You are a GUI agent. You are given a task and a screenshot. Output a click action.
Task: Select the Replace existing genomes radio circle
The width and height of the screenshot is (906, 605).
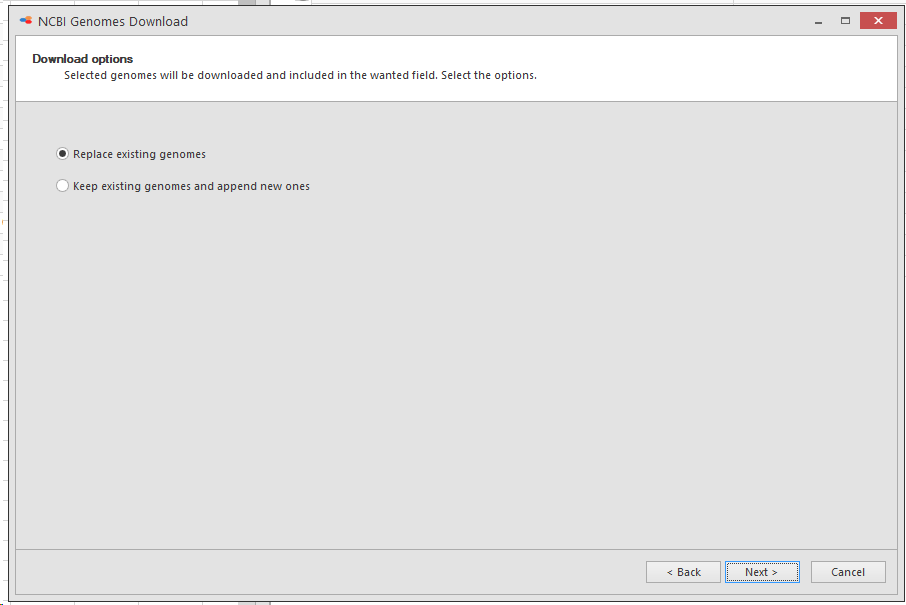(x=62, y=154)
